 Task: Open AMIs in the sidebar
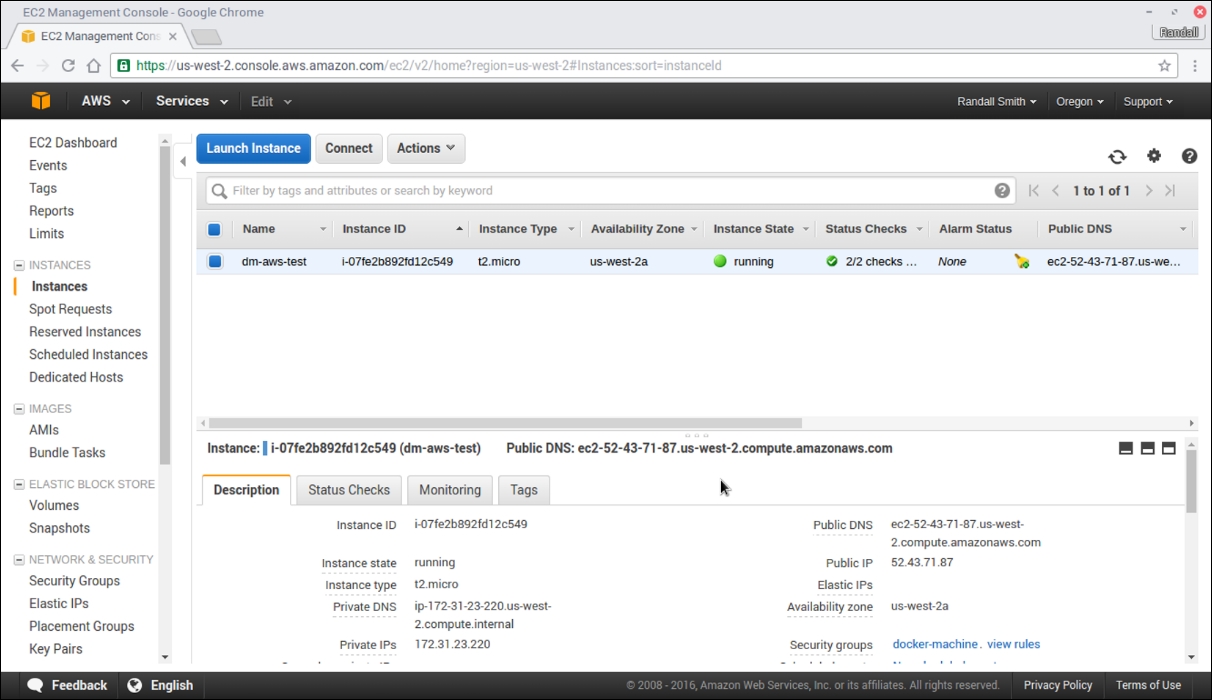[x=44, y=430]
